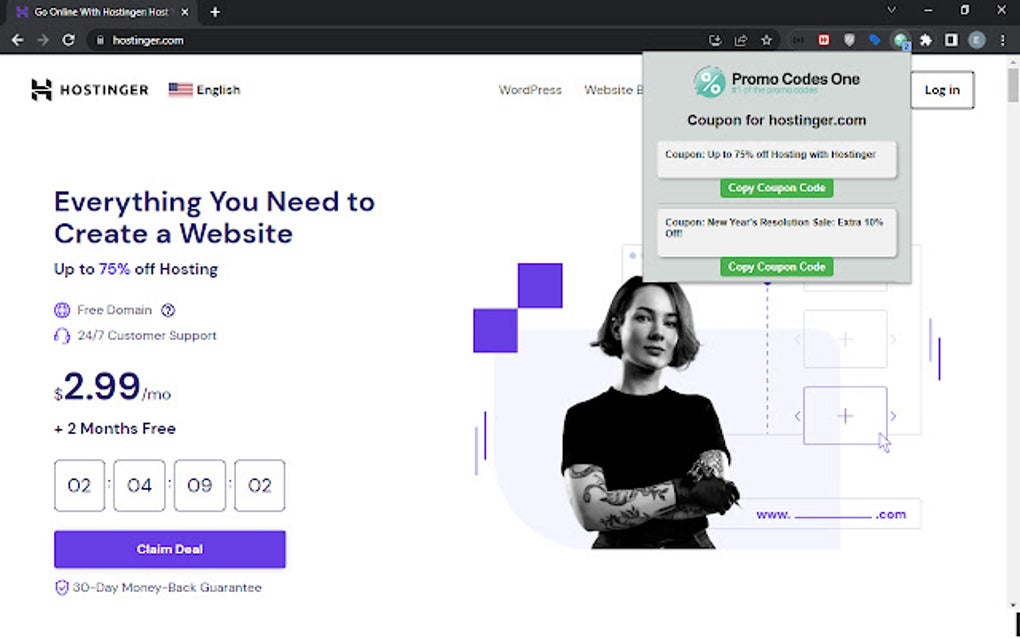Click the Claim Deal button
This screenshot has width=1020, height=638.
170,549
